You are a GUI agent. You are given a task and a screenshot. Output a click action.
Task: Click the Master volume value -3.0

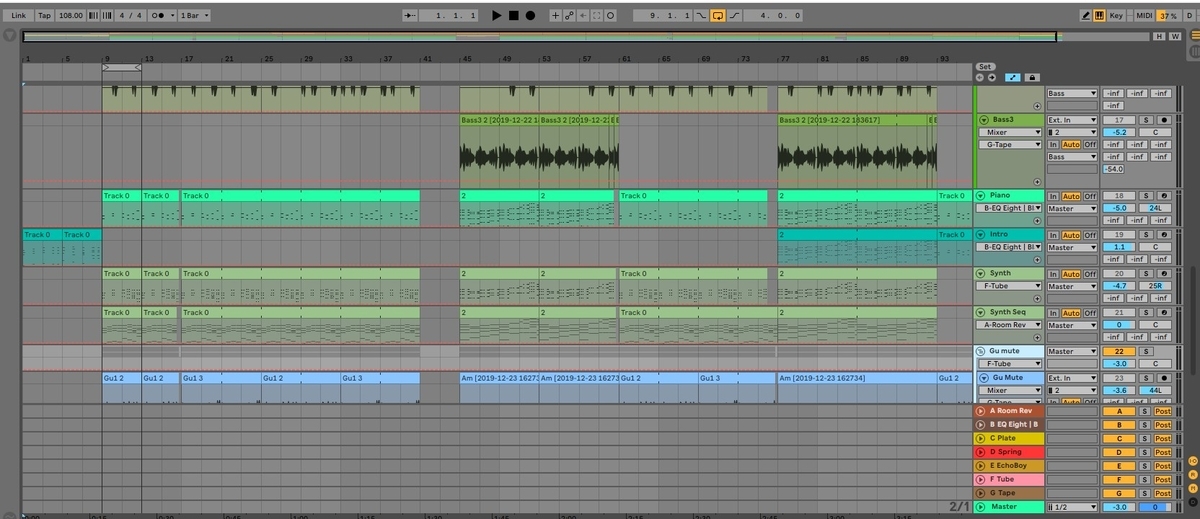pos(1118,507)
